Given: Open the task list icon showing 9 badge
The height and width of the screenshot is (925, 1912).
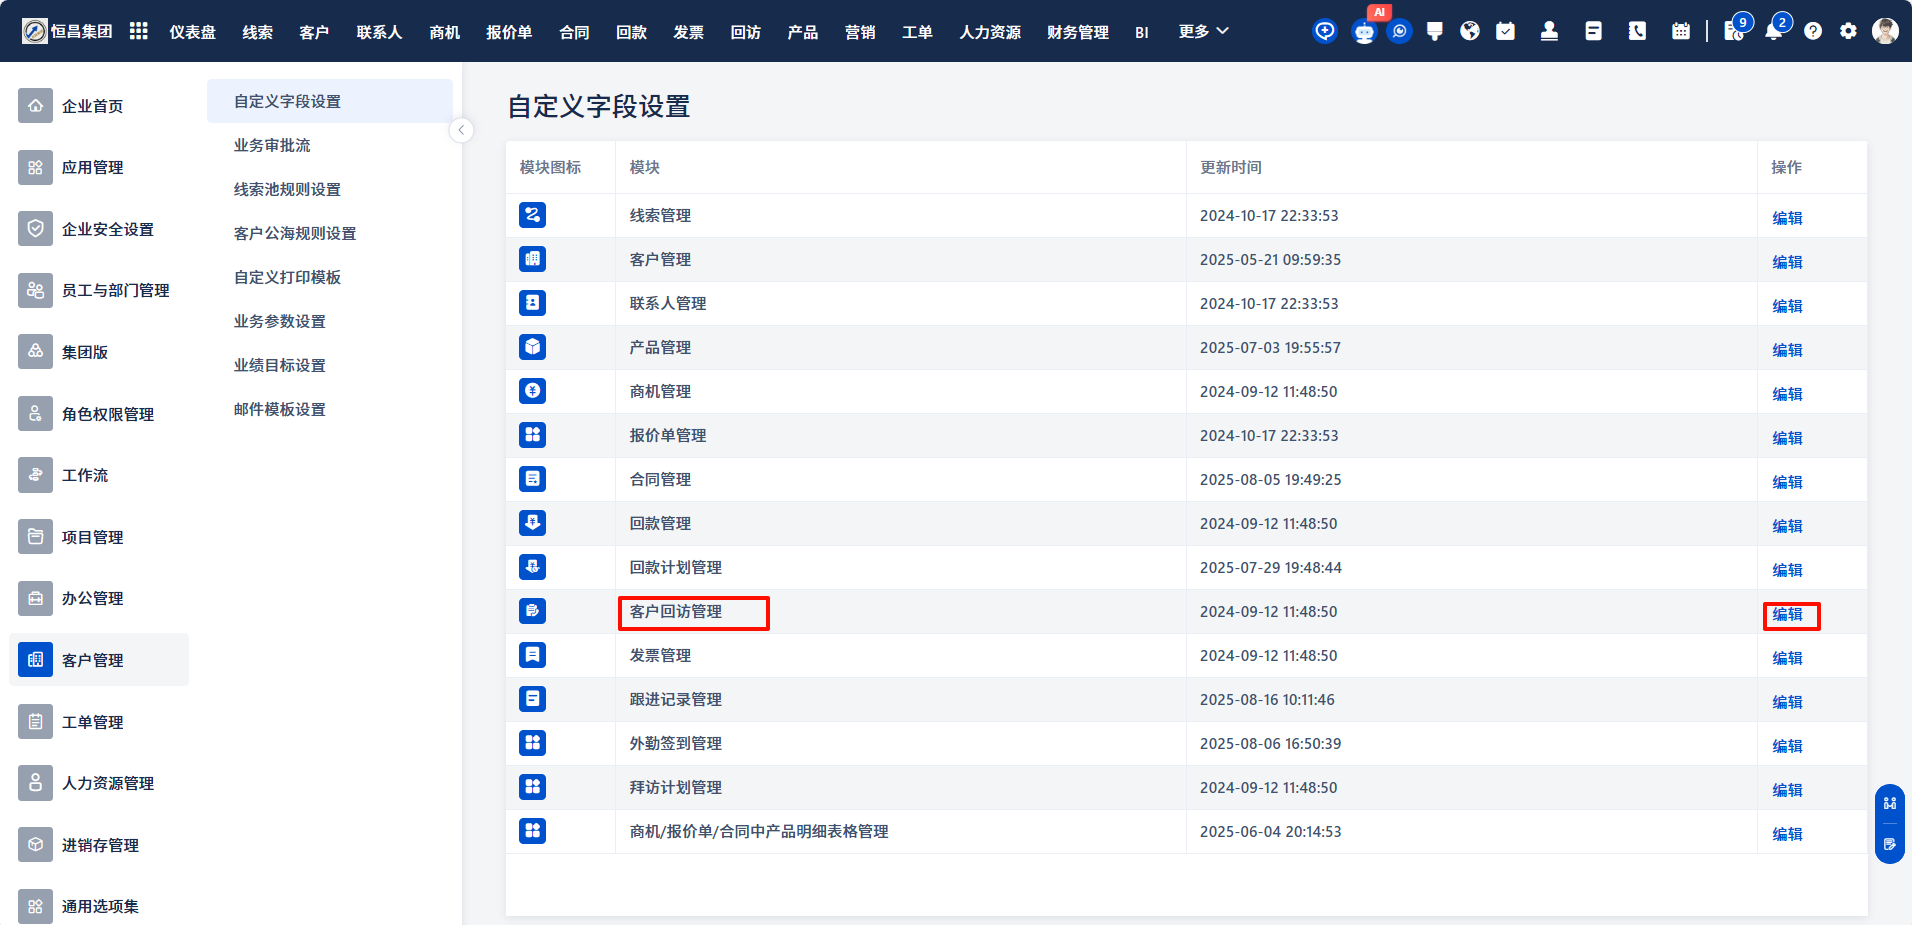Looking at the screenshot, I should coord(1733,31).
